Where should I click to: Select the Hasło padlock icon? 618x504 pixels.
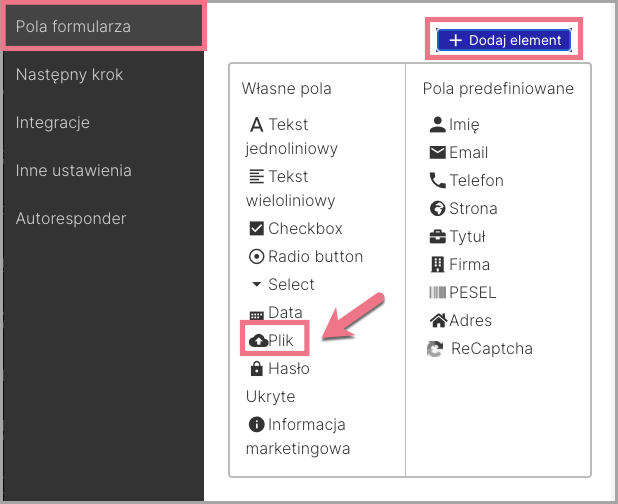click(x=257, y=369)
